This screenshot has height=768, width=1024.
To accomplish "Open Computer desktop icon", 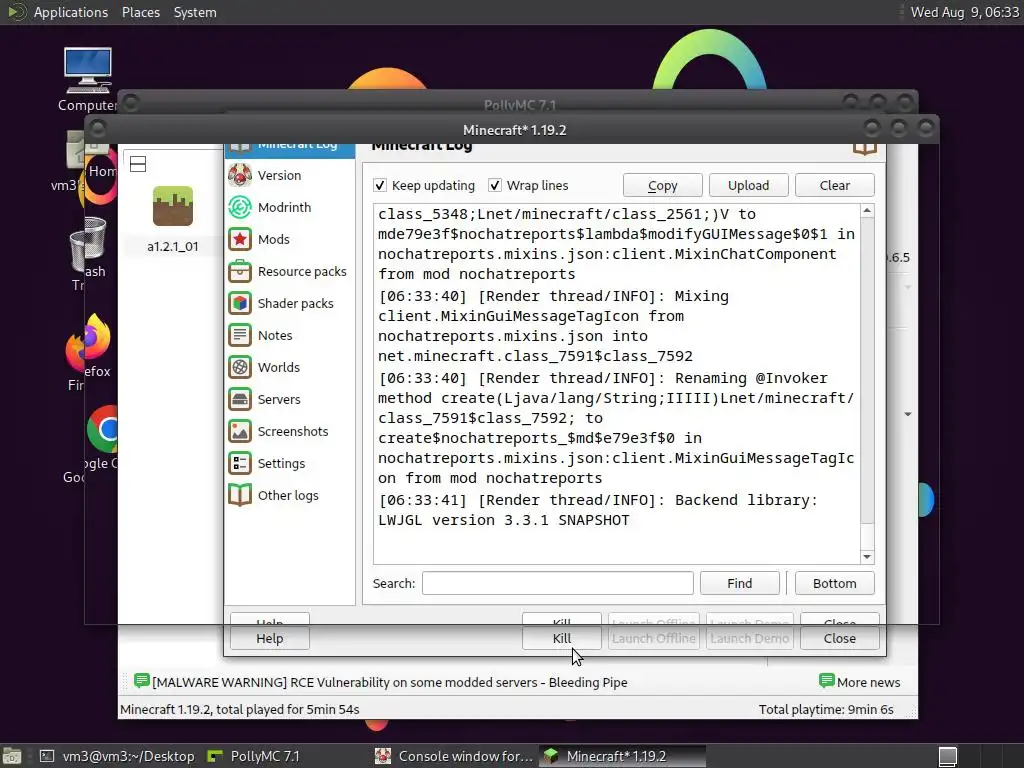I will click(88, 71).
